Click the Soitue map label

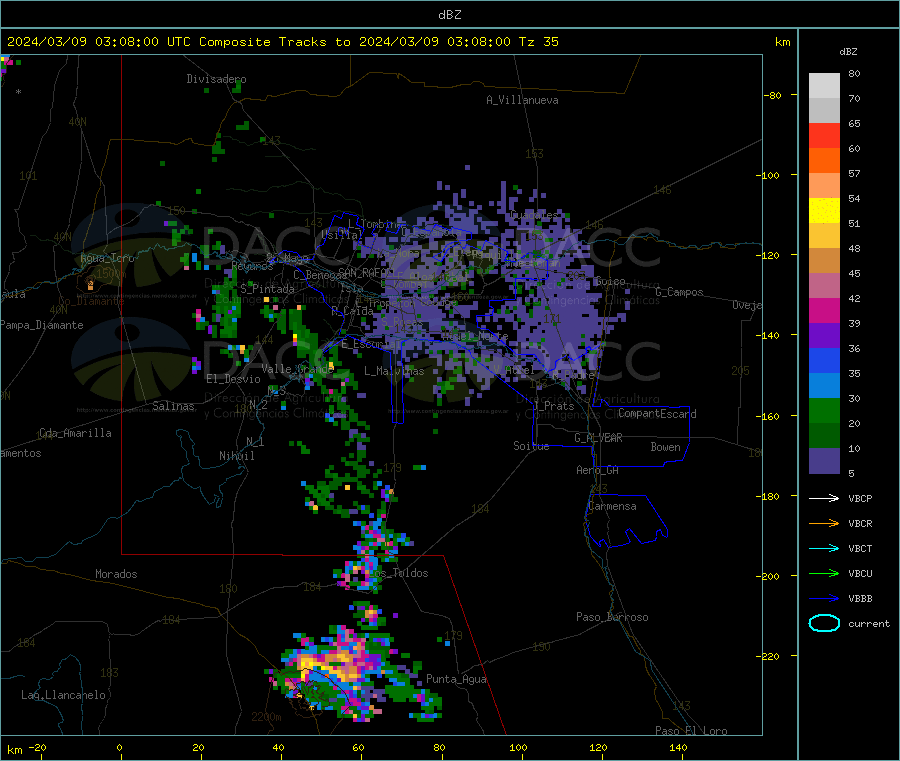point(531,446)
